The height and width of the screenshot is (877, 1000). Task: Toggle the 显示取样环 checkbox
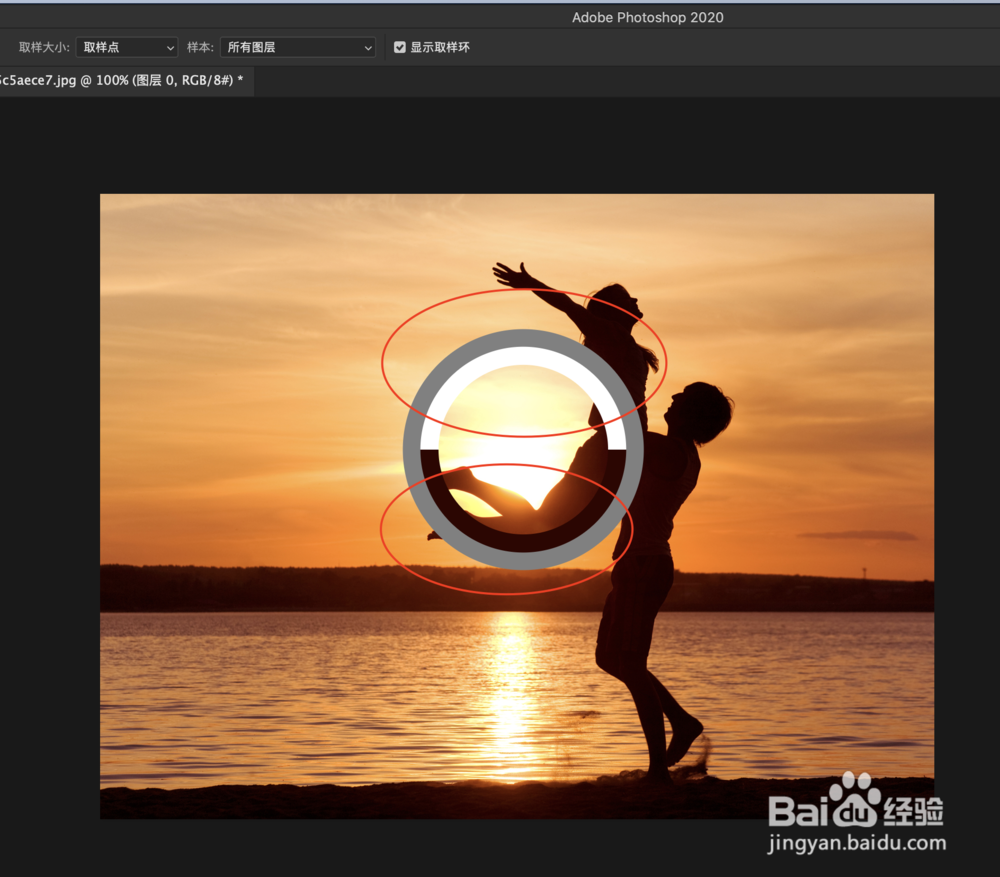coord(400,47)
